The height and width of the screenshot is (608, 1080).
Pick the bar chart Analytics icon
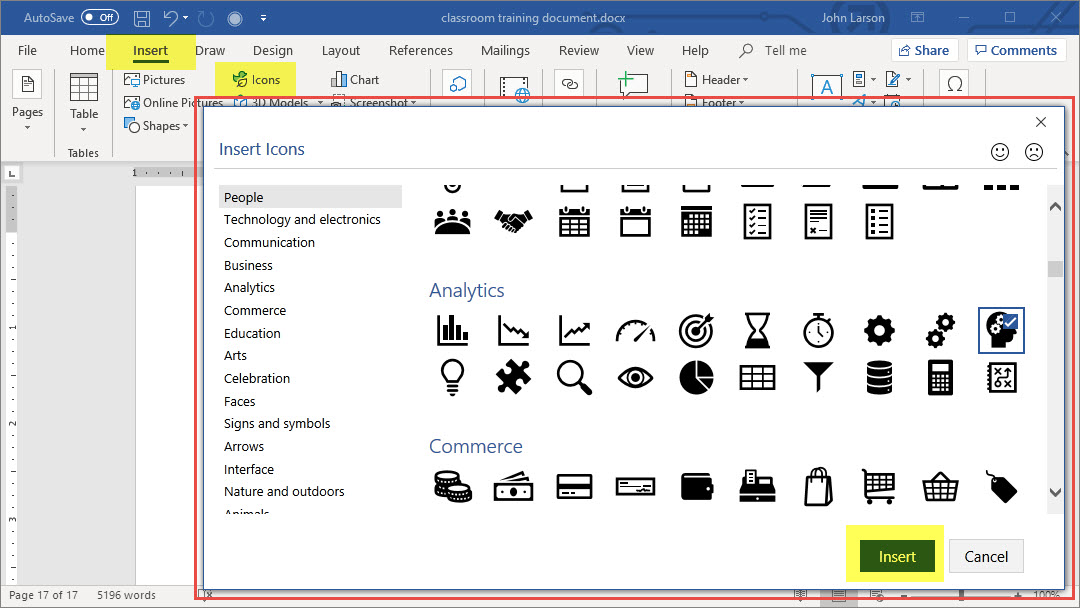pyautogui.click(x=452, y=329)
